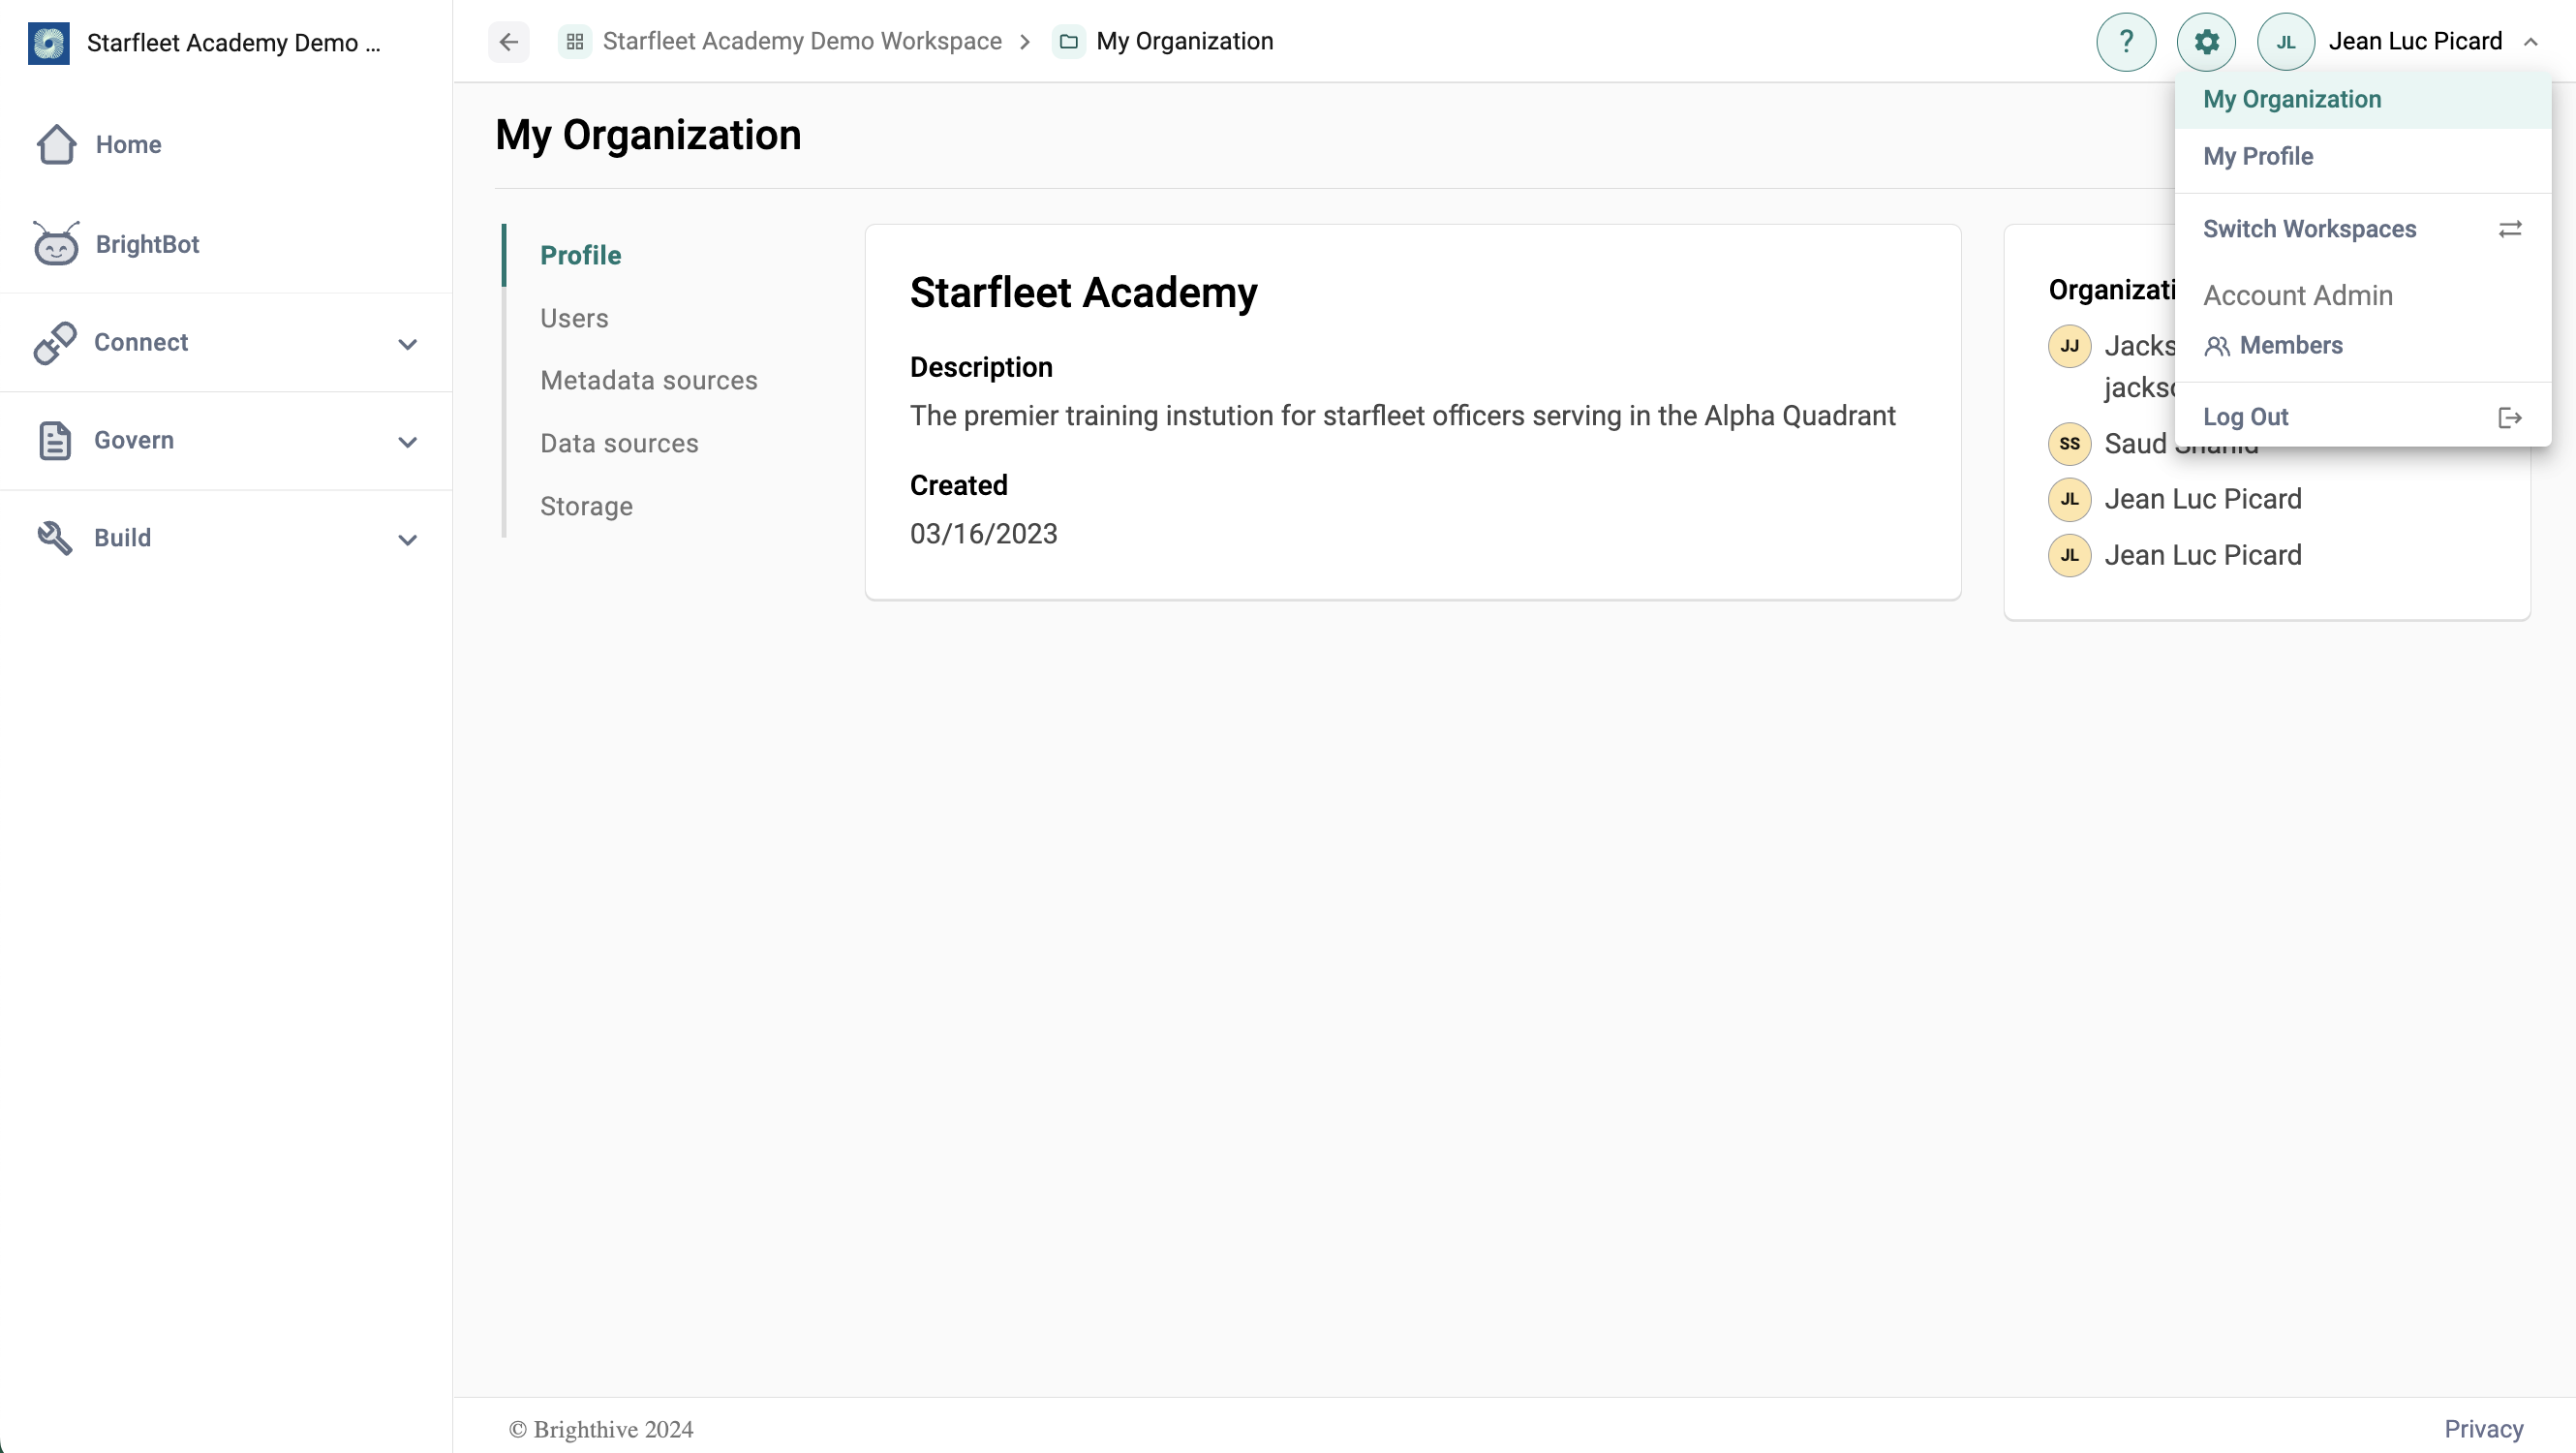Screen dimensions: 2576x1453
Task: Click the Switch Workspaces swap arrows icon
Action: tap(2510, 229)
